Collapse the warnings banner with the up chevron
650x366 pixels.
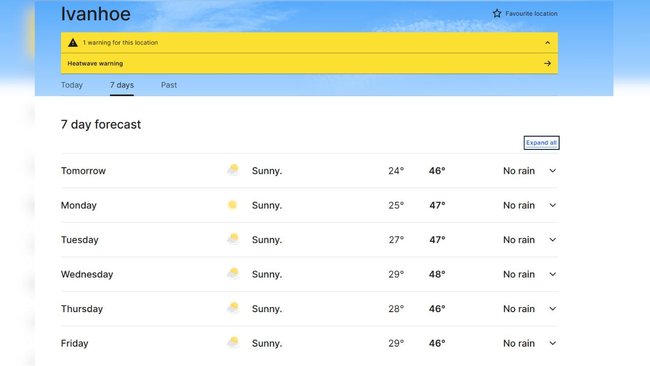coord(548,43)
